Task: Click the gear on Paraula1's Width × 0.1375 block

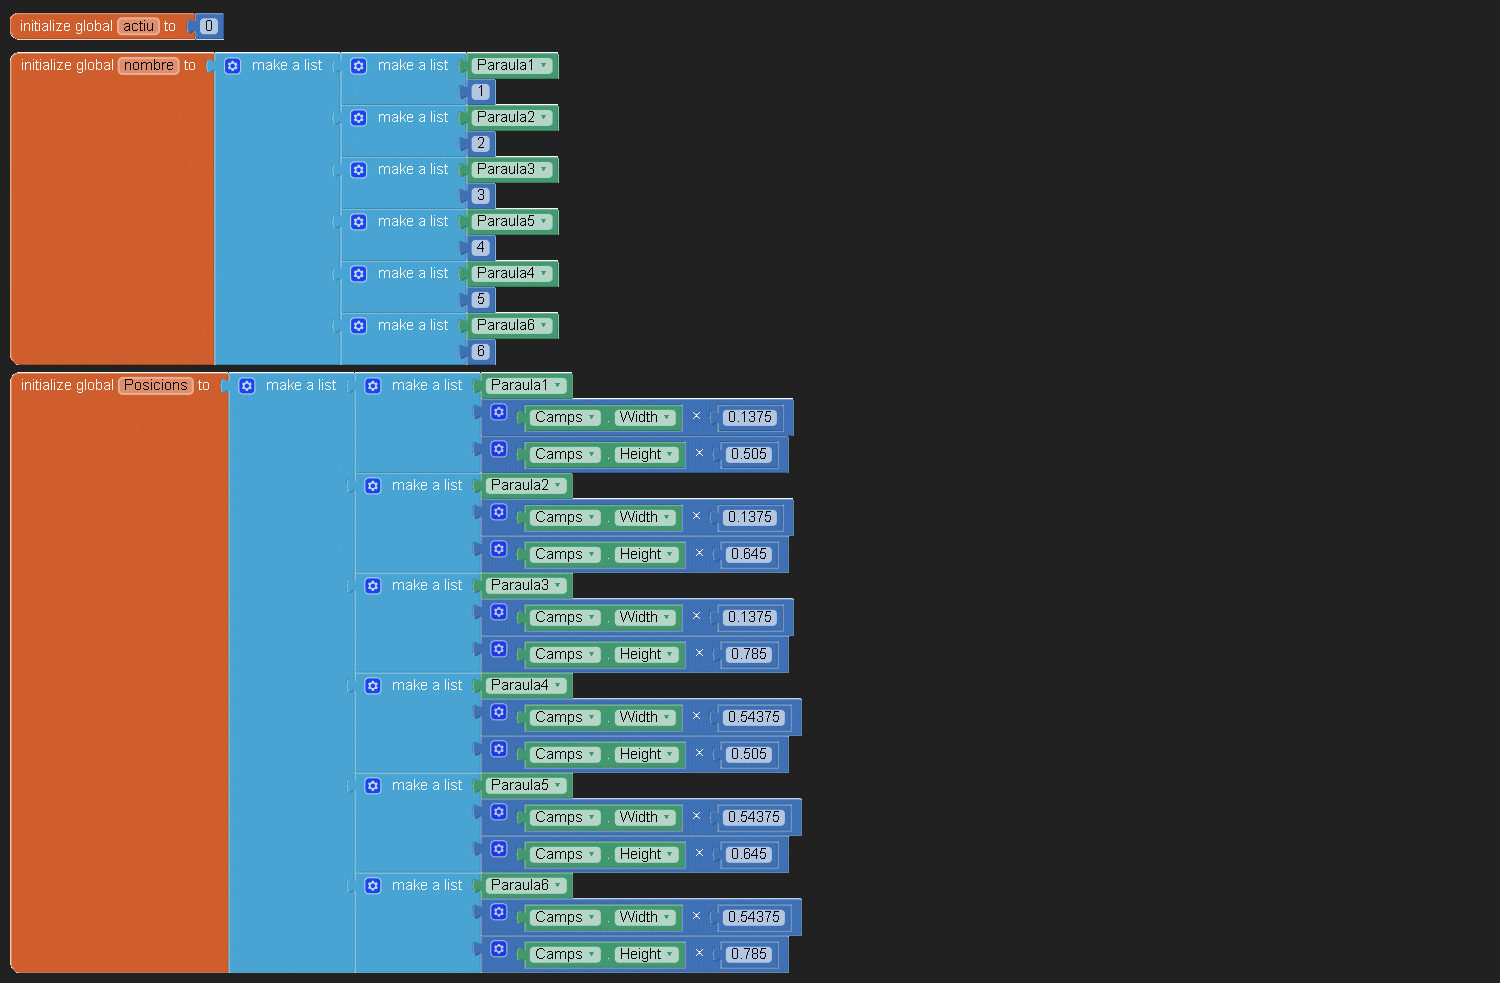Action: [498, 412]
